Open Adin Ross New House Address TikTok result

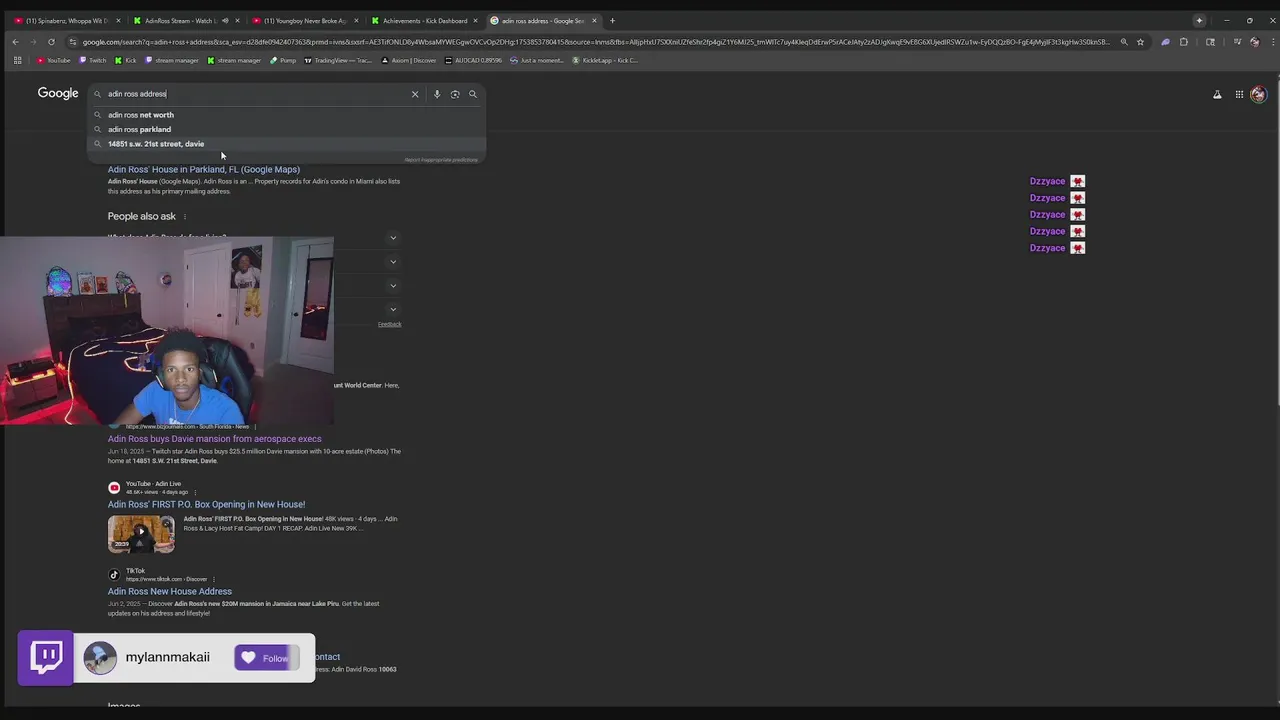click(170, 591)
